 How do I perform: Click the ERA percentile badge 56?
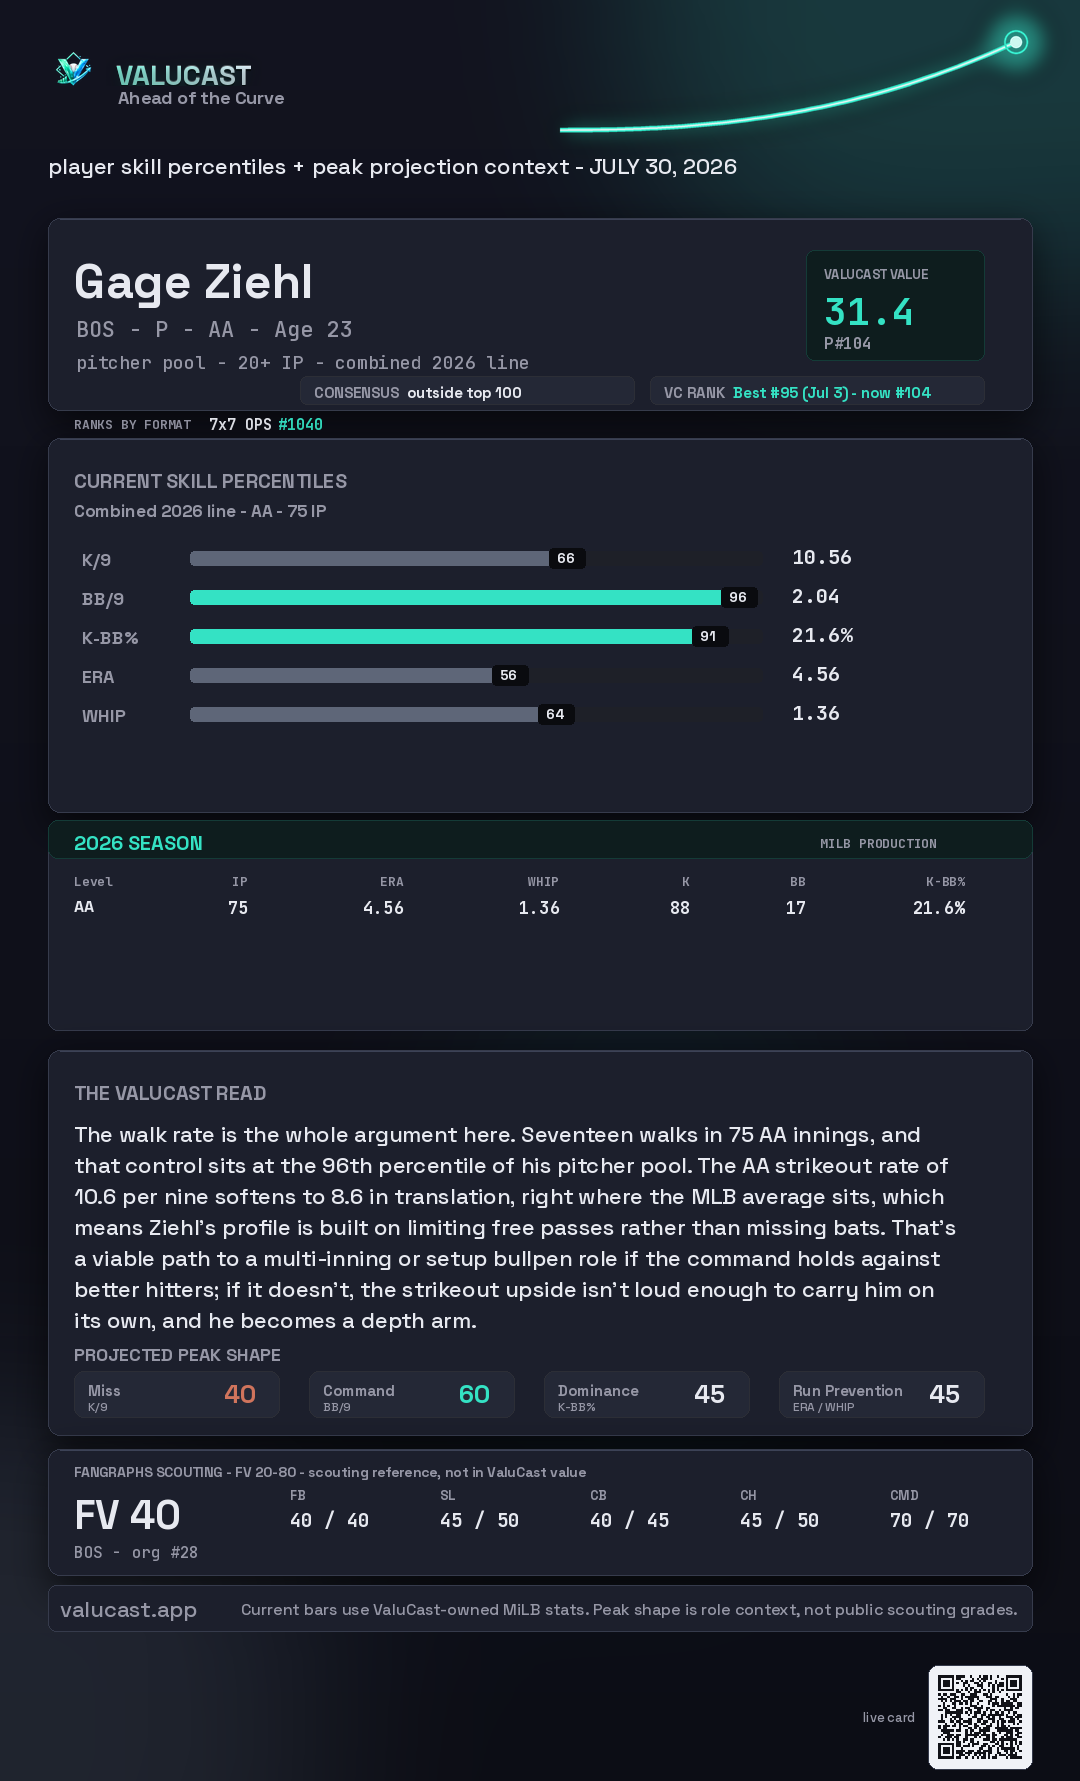pyautogui.click(x=509, y=675)
